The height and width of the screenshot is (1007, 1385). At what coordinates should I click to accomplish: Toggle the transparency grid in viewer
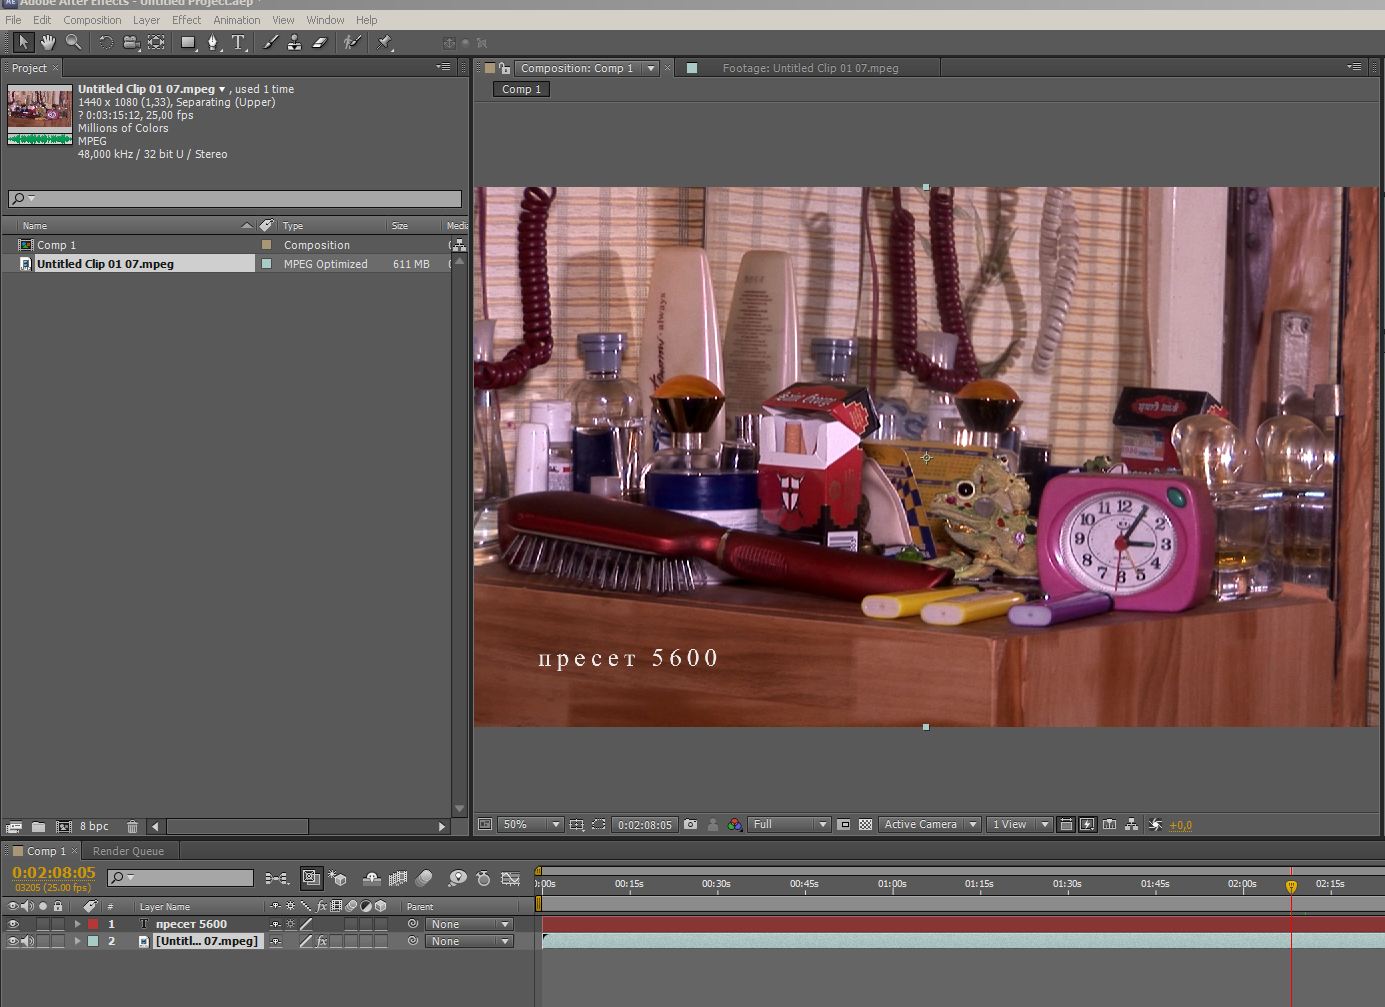tap(866, 825)
